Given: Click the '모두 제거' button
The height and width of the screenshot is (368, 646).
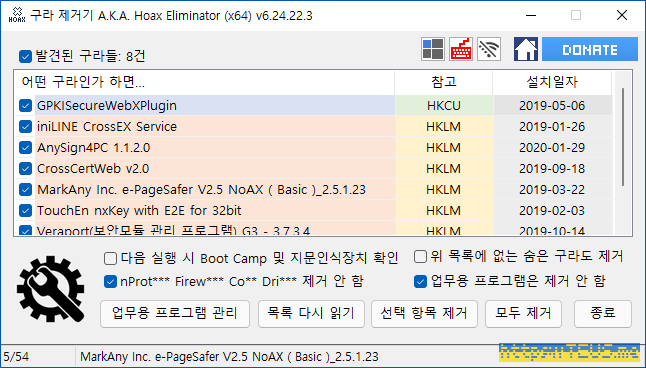Looking at the screenshot, I should click(x=523, y=314).
